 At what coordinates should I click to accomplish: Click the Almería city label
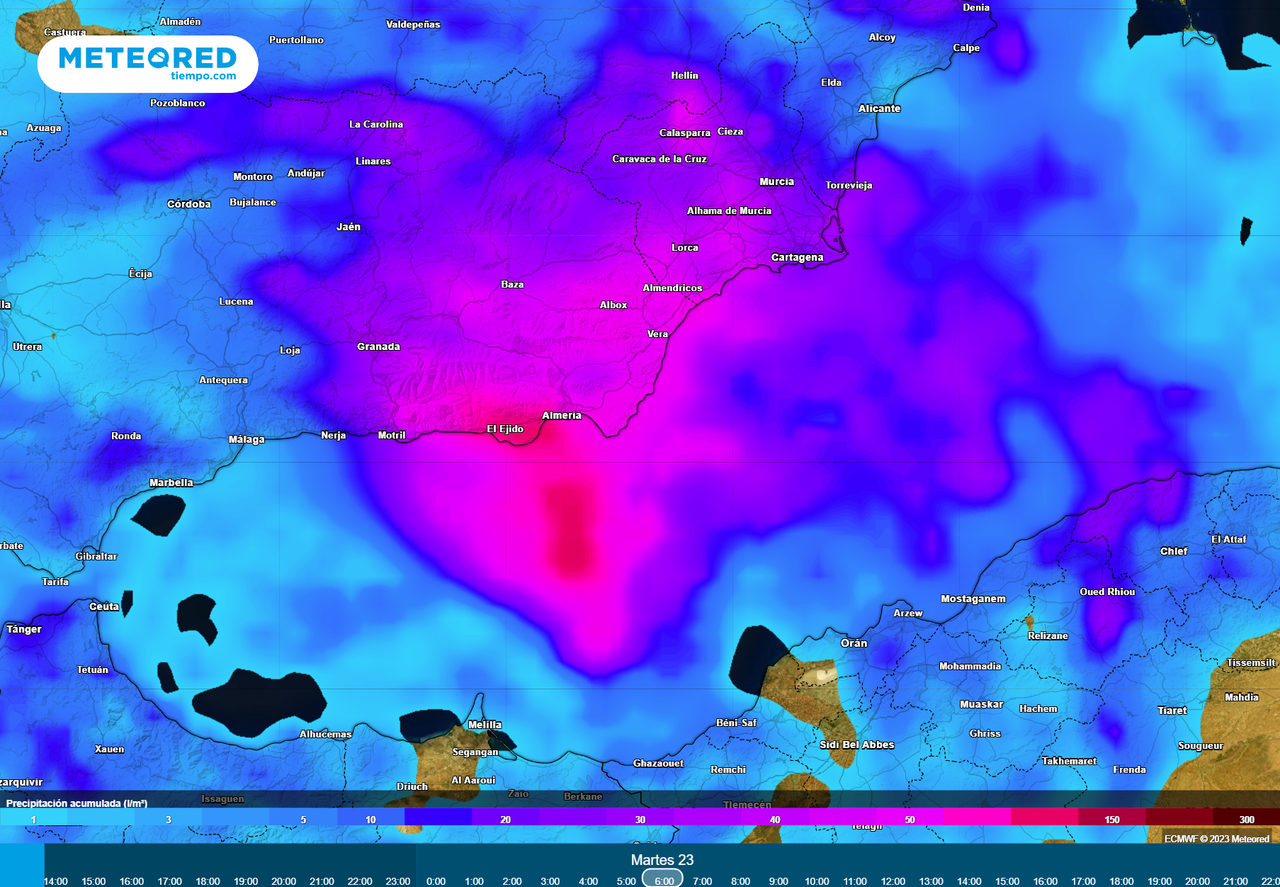[x=561, y=416]
